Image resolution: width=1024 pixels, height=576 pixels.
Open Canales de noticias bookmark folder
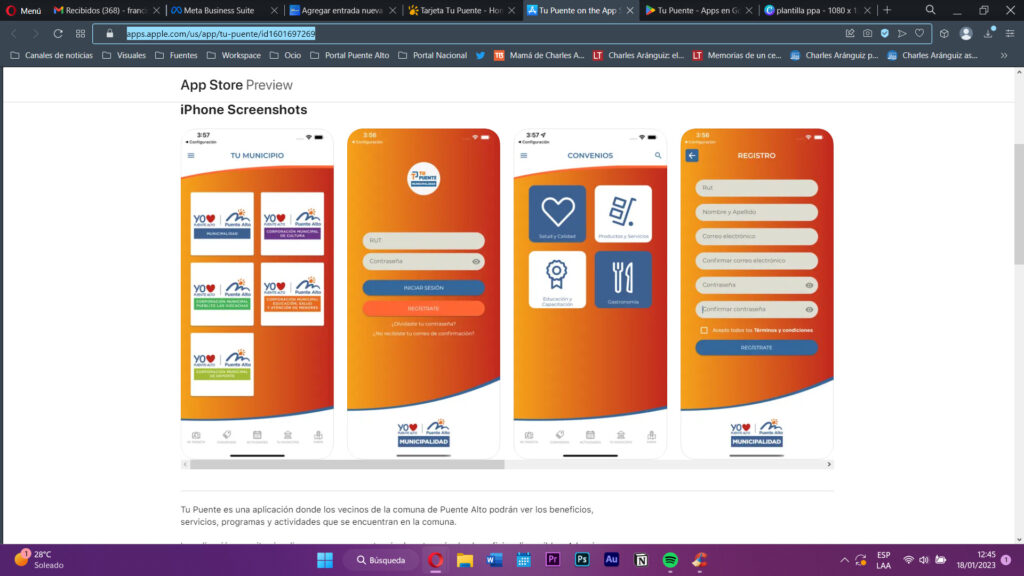coord(52,56)
